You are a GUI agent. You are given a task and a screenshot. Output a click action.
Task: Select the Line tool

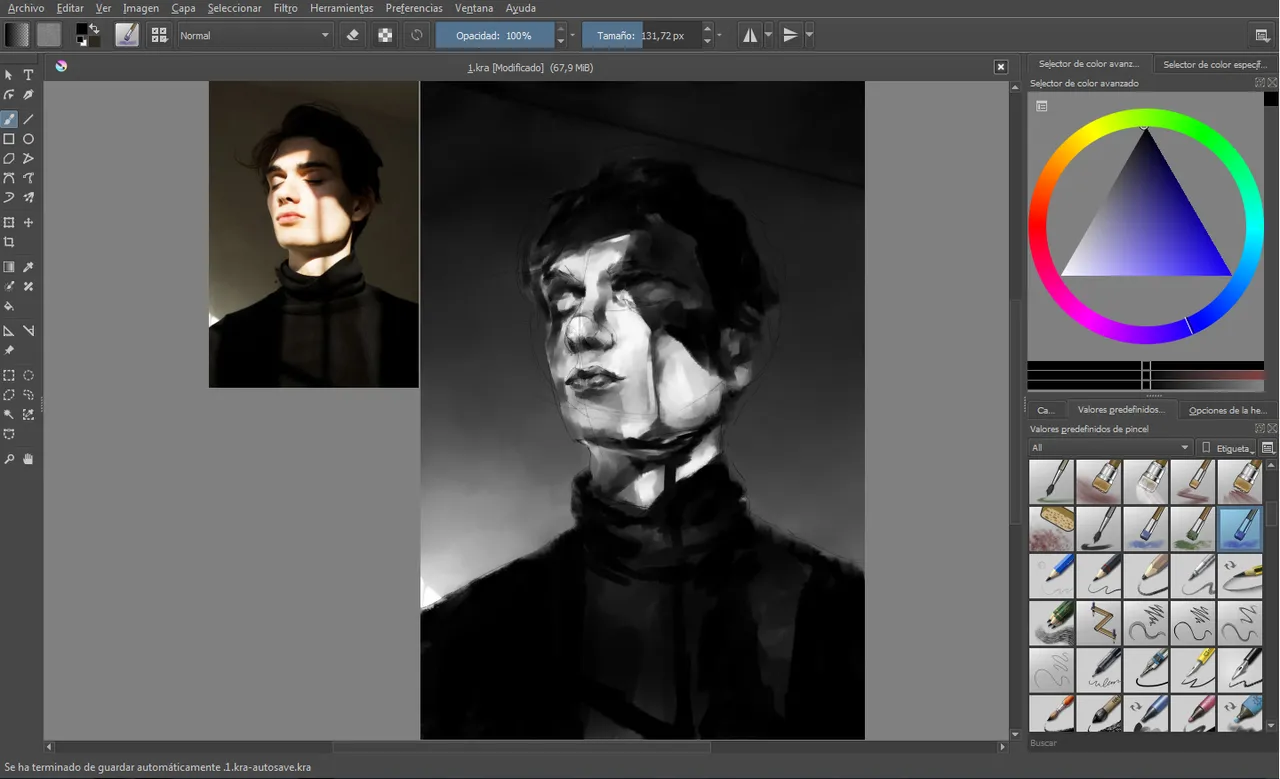point(28,119)
